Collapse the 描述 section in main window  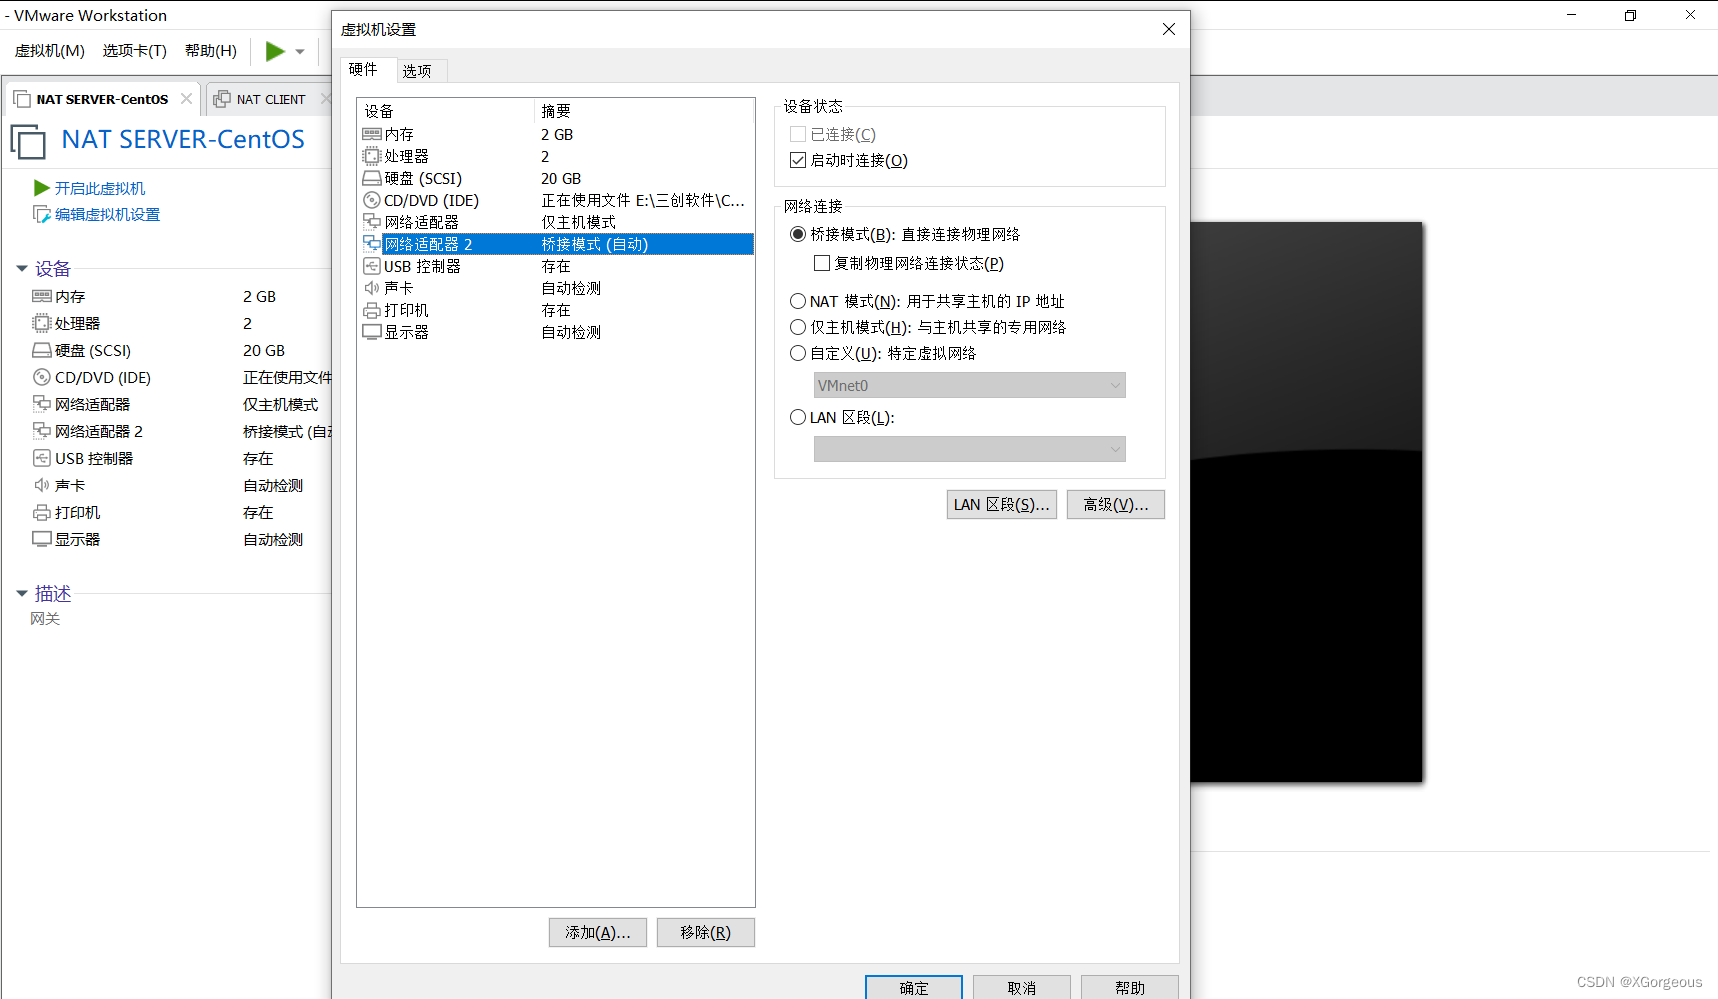22,593
